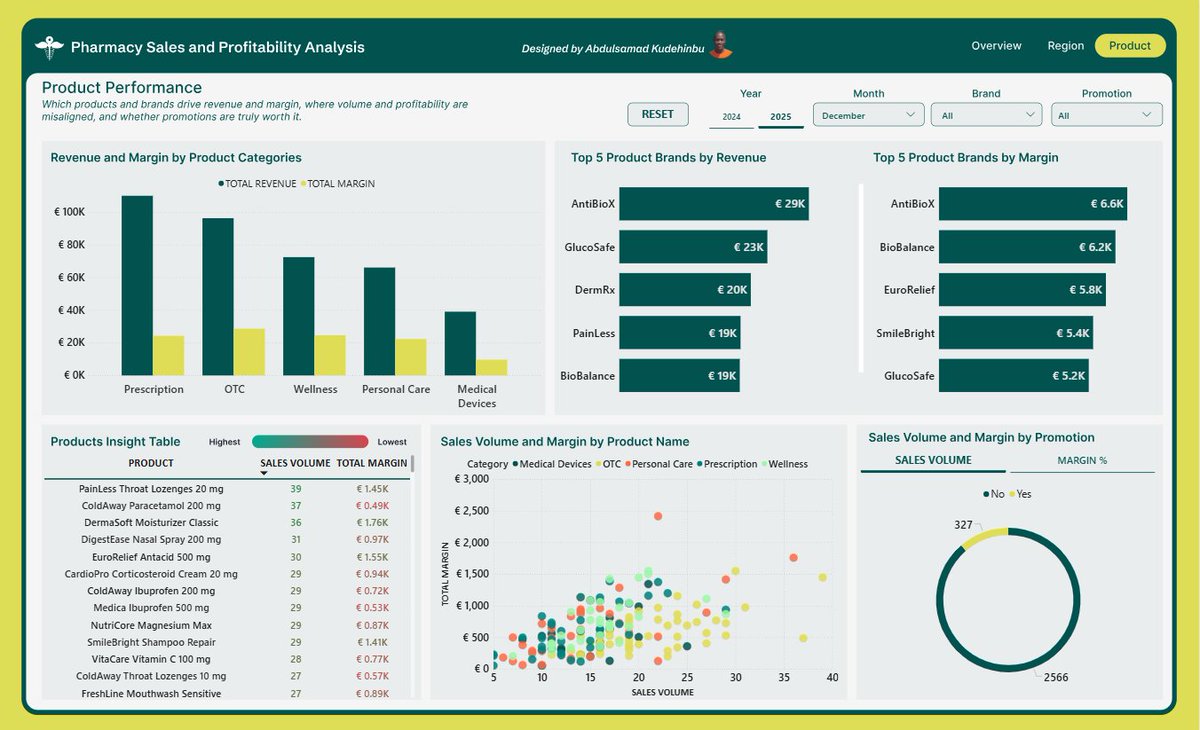
Task: Click the sort arrow under SALES VOLUME
Action: point(264,474)
